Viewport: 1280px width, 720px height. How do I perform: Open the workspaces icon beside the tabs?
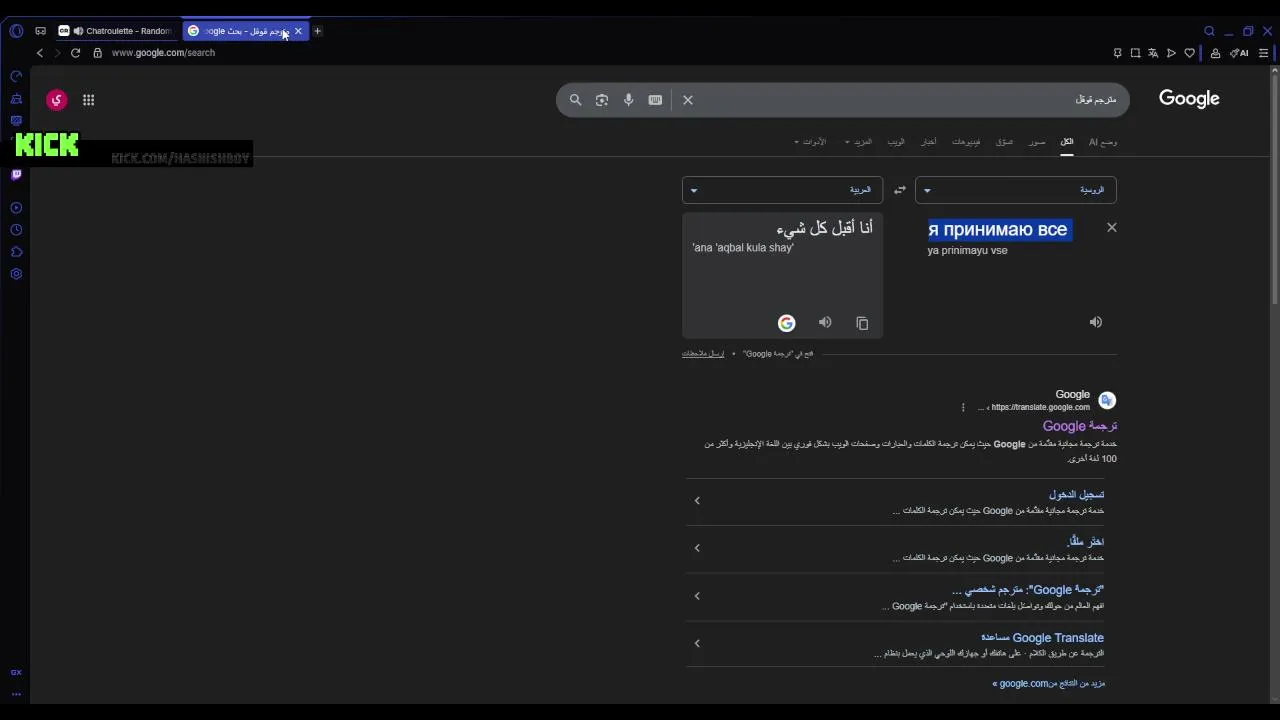click(x=40, y=31)
